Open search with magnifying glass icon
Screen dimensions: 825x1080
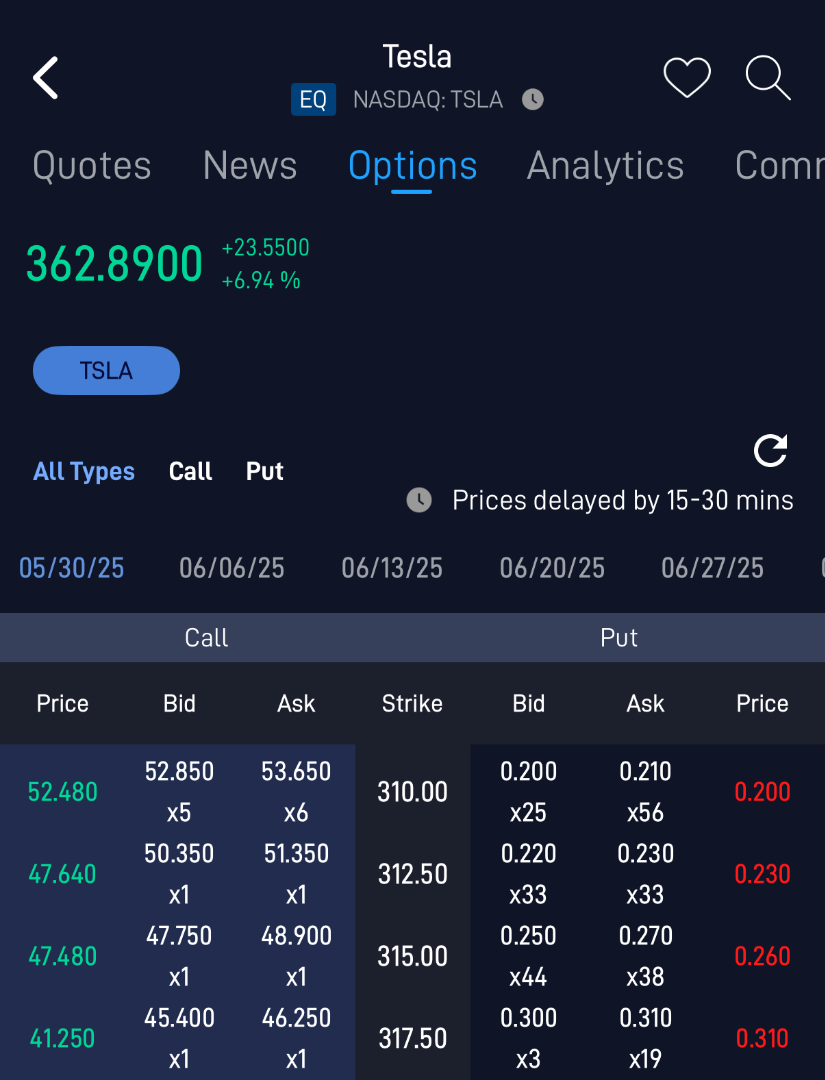pyautogui.click(x=768, y=78)
